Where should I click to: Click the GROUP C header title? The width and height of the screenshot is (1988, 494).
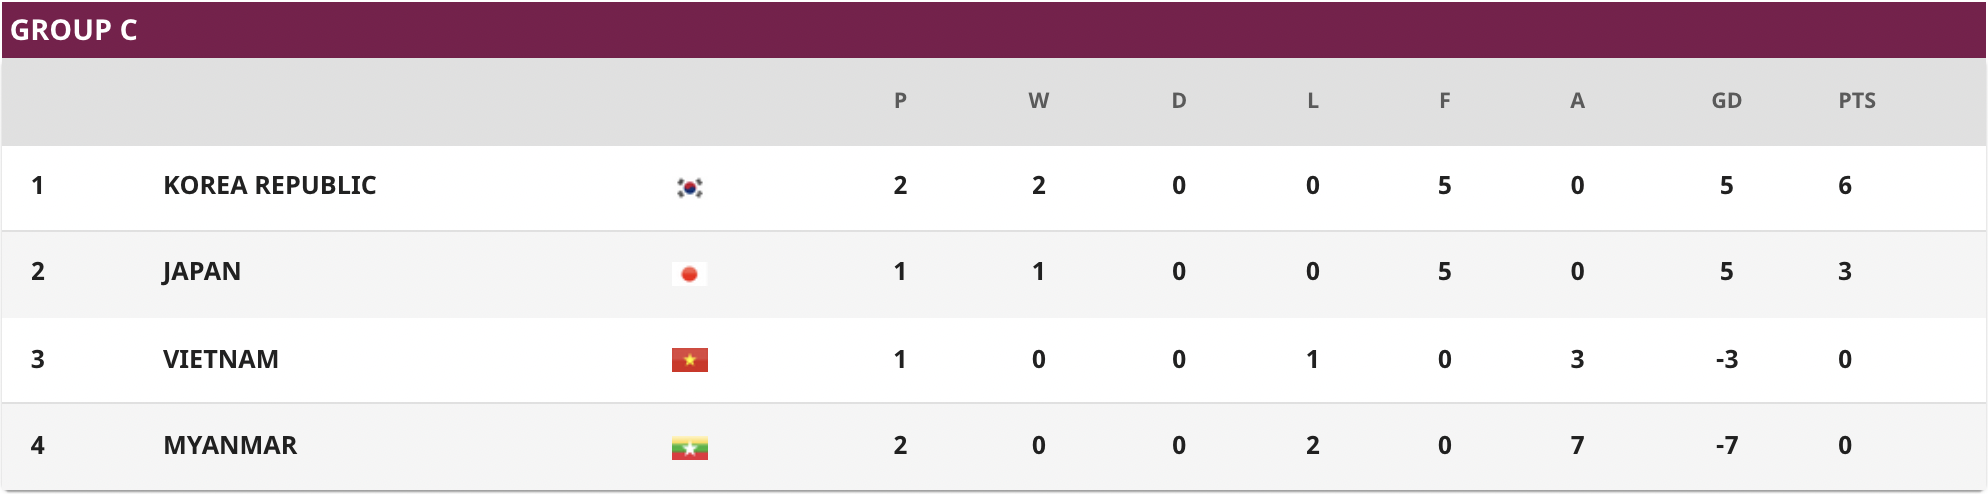pos(74,30)
